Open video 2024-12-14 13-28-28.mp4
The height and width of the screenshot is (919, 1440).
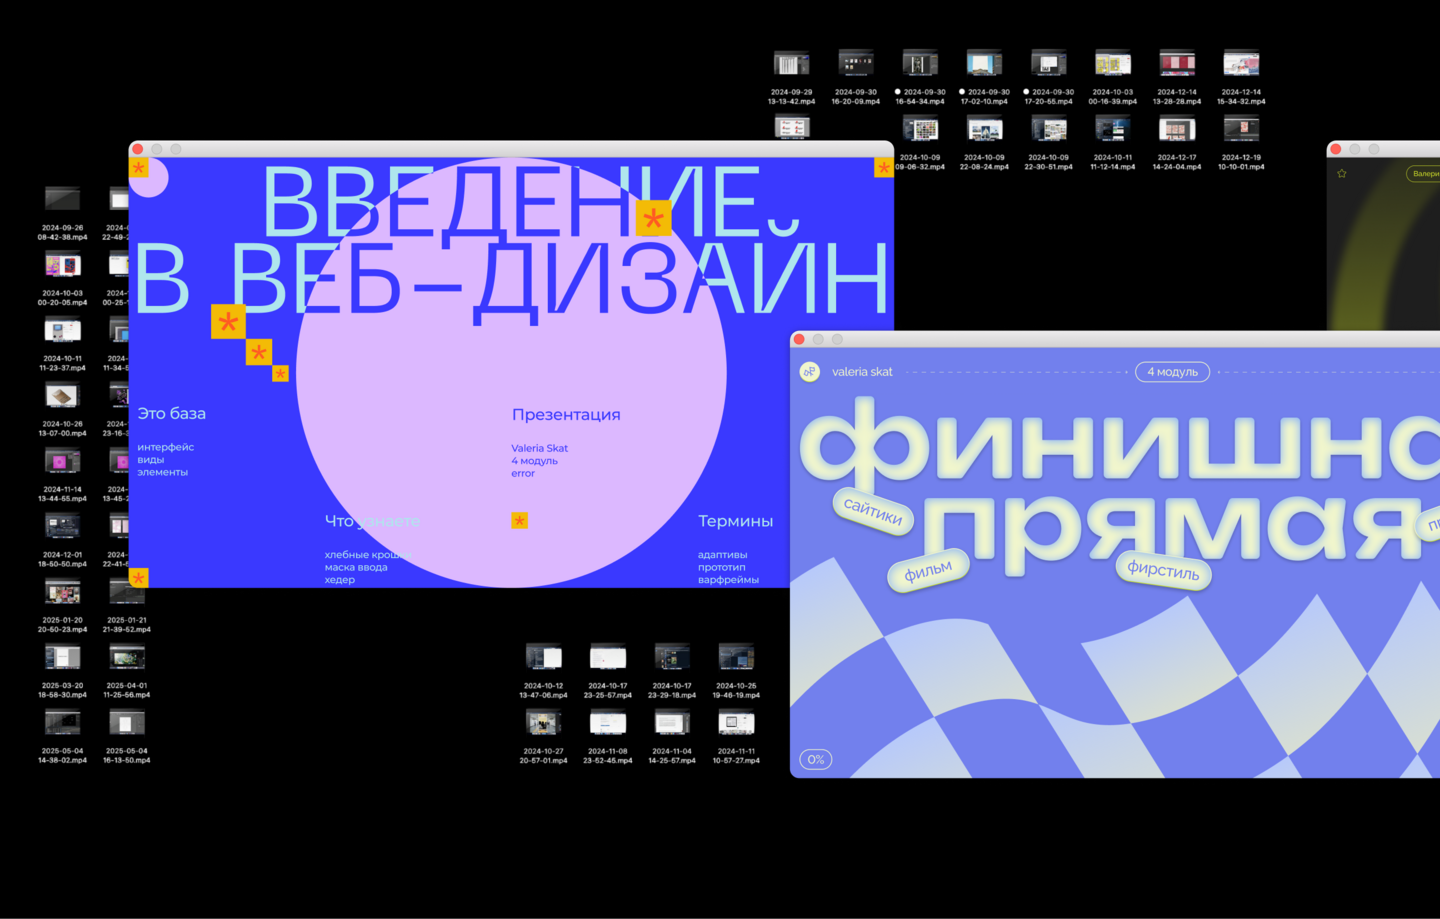coord(1177,78)
